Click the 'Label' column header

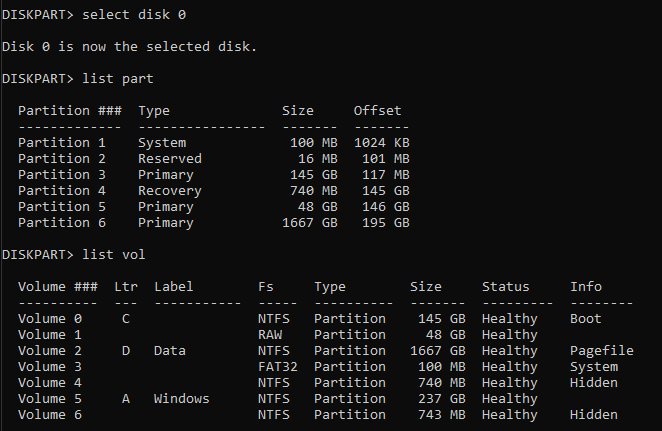click(x=173, y=287)
